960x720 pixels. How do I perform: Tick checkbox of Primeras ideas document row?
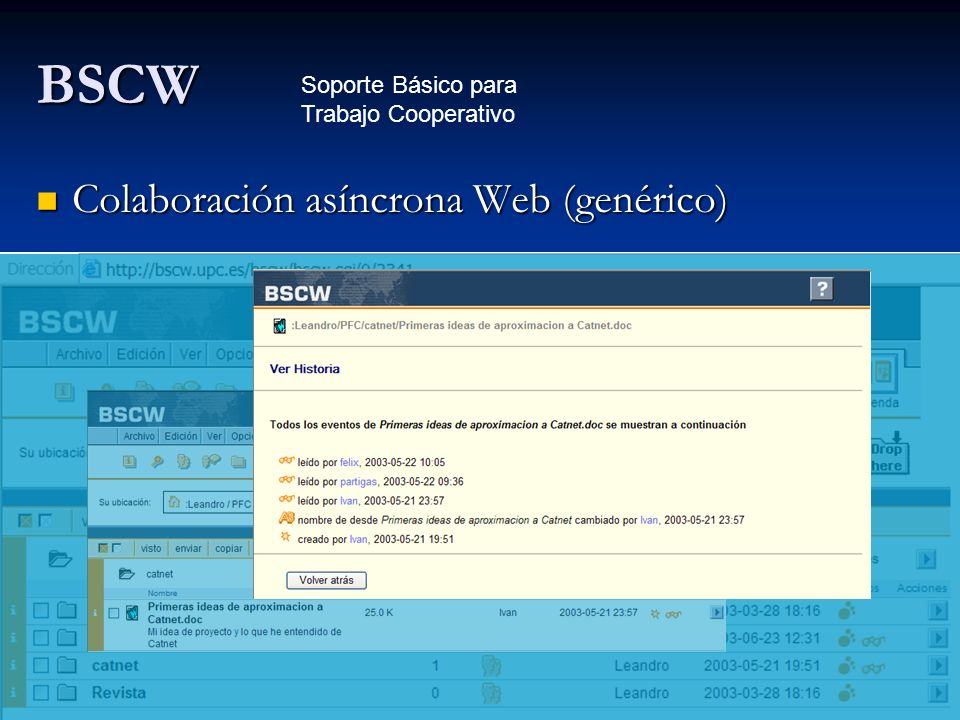113,613
